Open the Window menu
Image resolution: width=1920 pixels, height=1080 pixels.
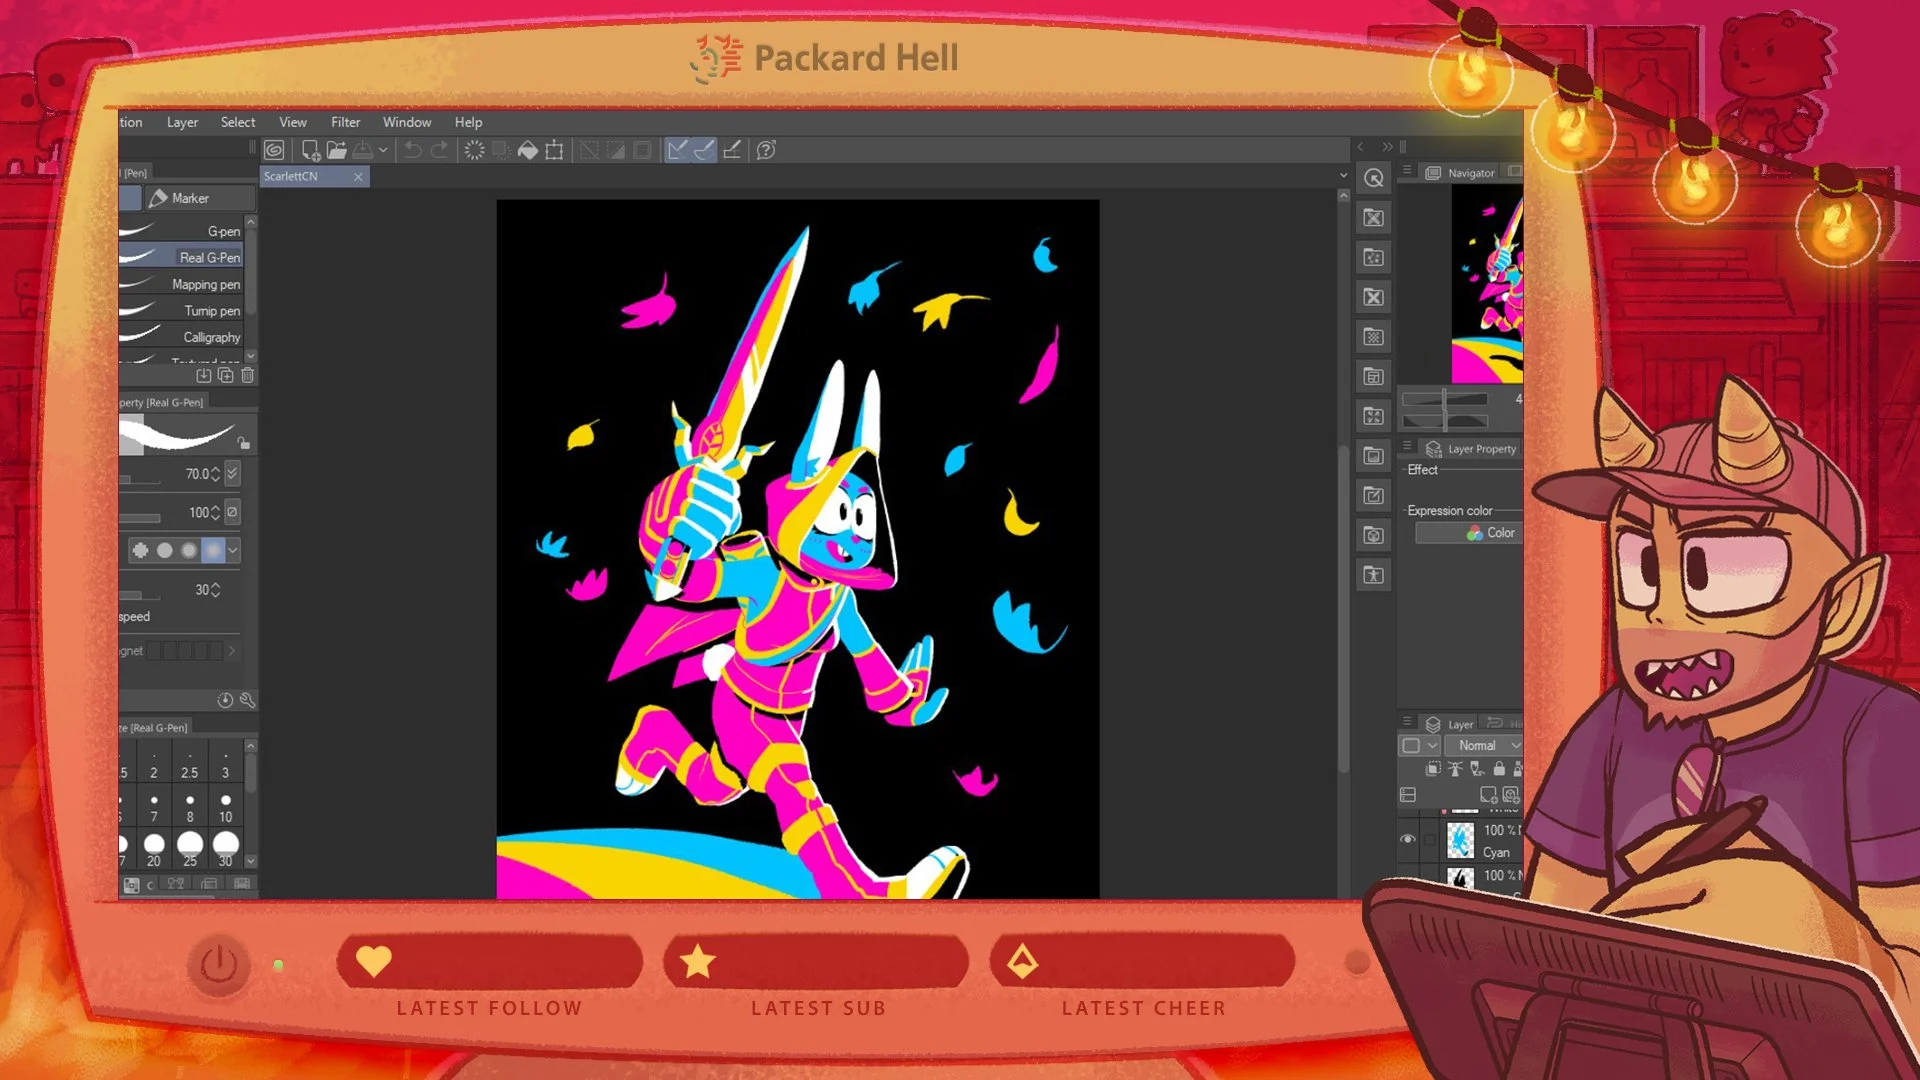406,122
